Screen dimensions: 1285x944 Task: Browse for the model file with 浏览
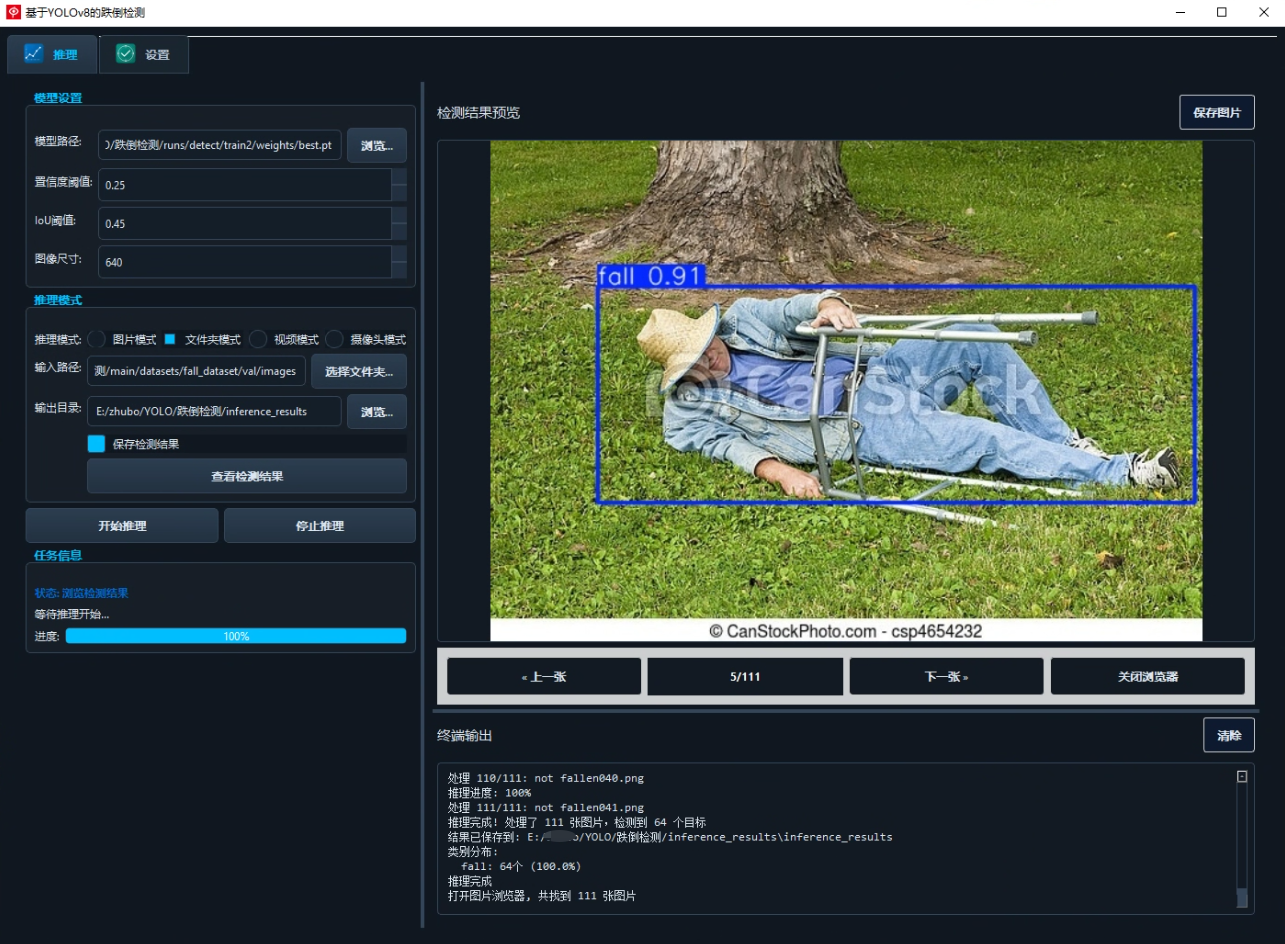(x=377, y=145)
